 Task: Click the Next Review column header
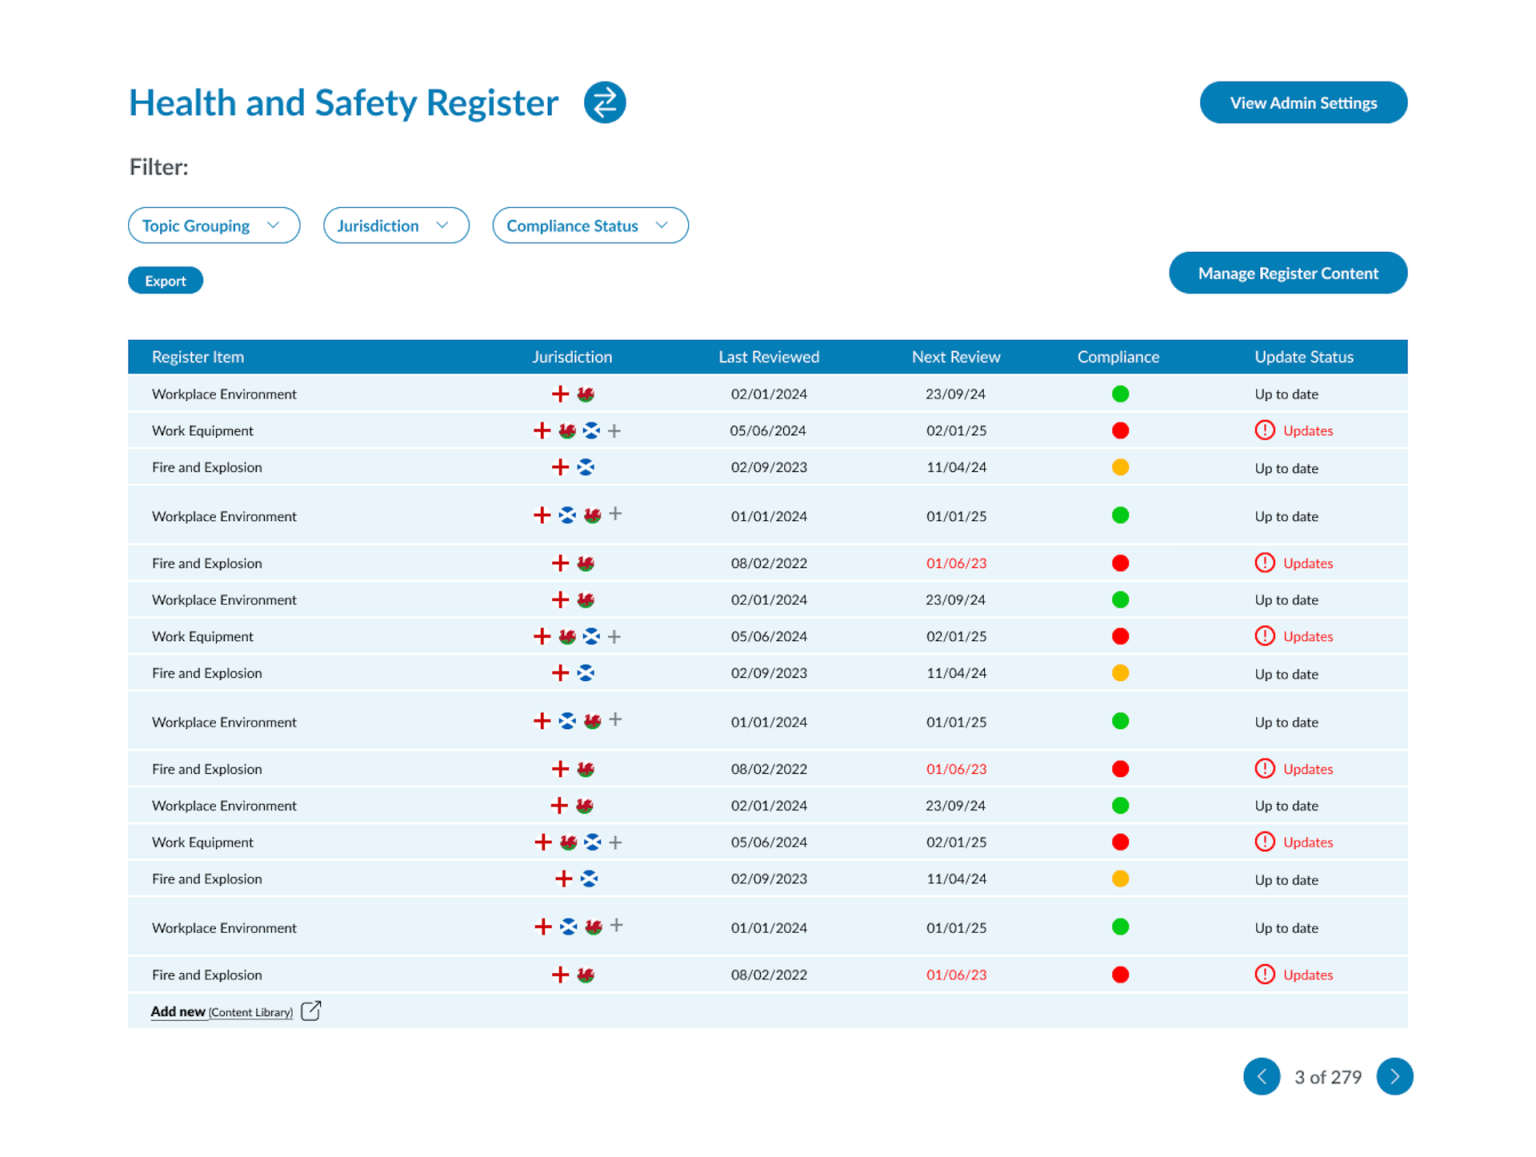[955, 357]
